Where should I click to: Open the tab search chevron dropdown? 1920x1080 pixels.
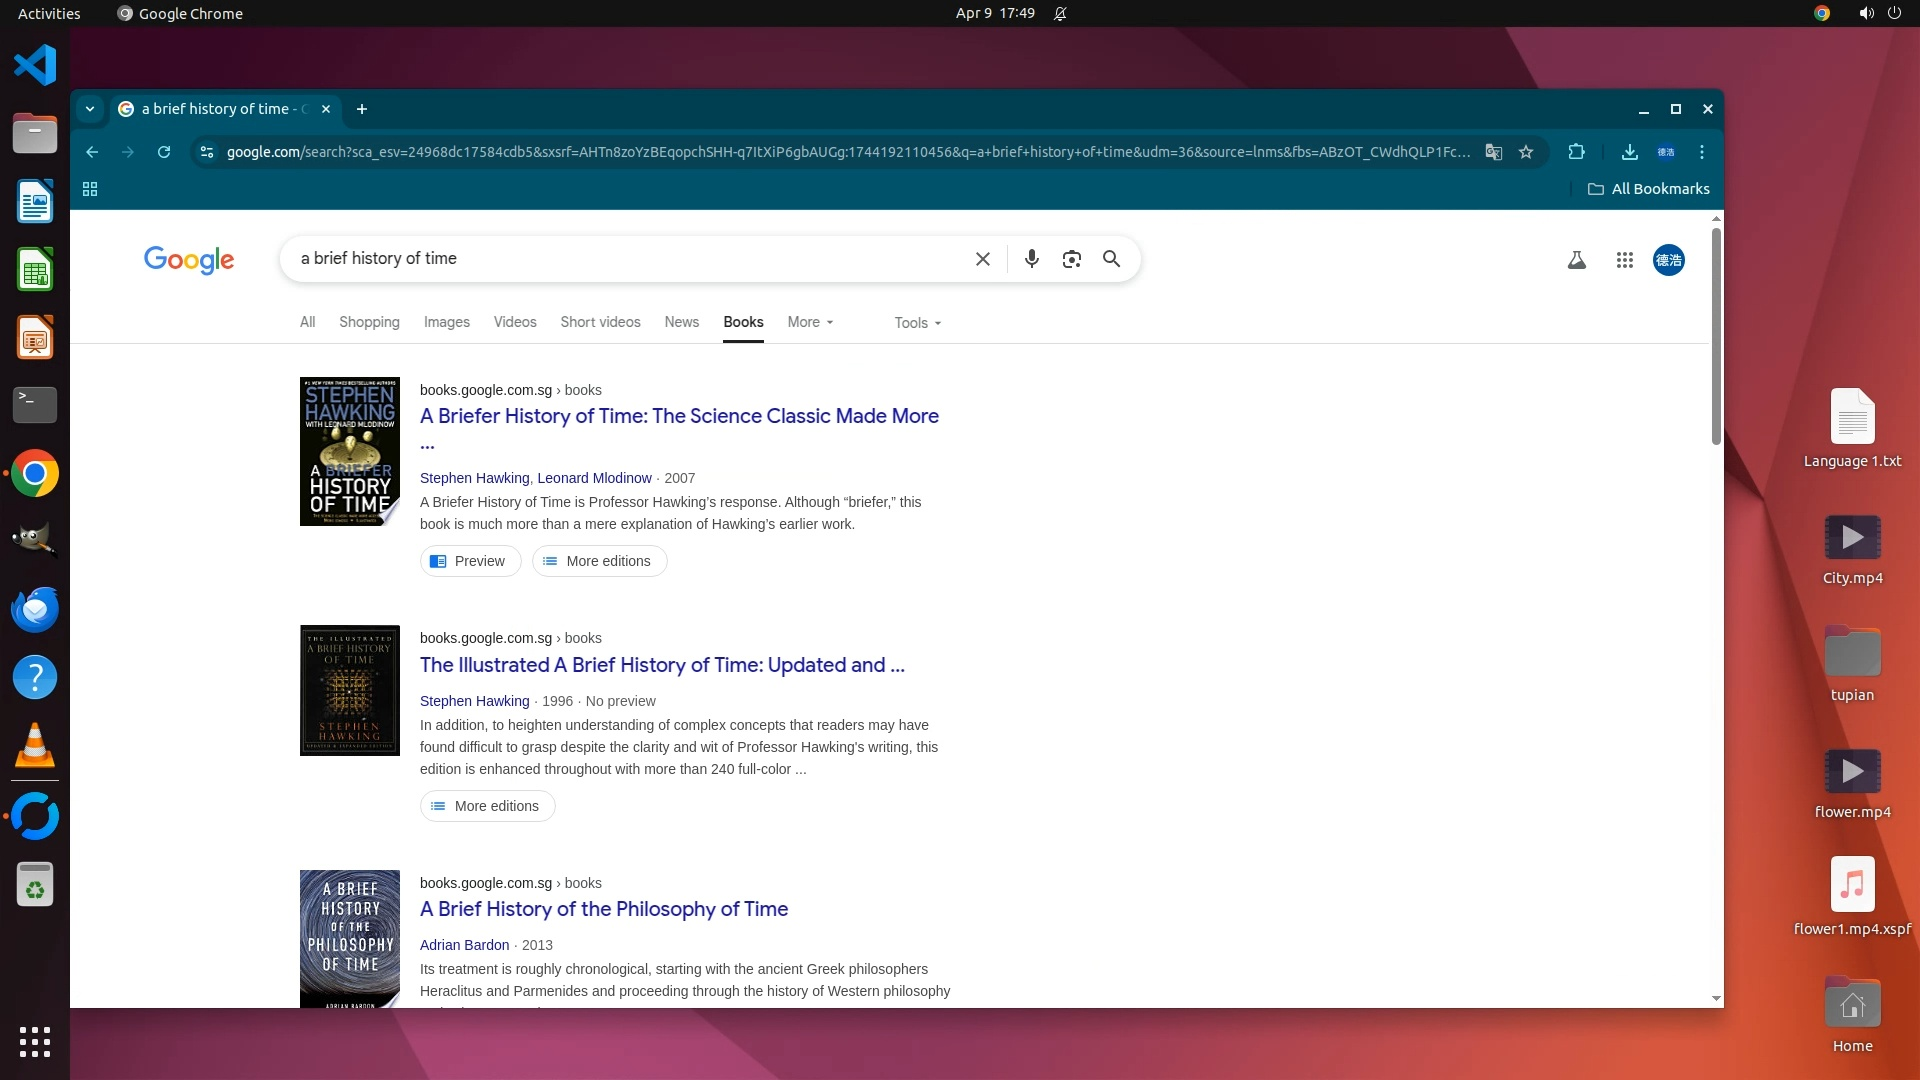(x=90, y=109)
